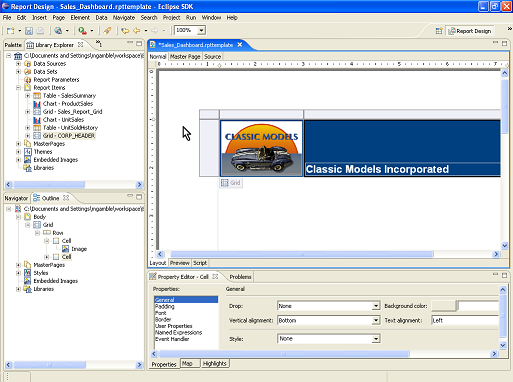Click the Background color text field
This screenshot has height=382, width=513.
coord(478,306)
